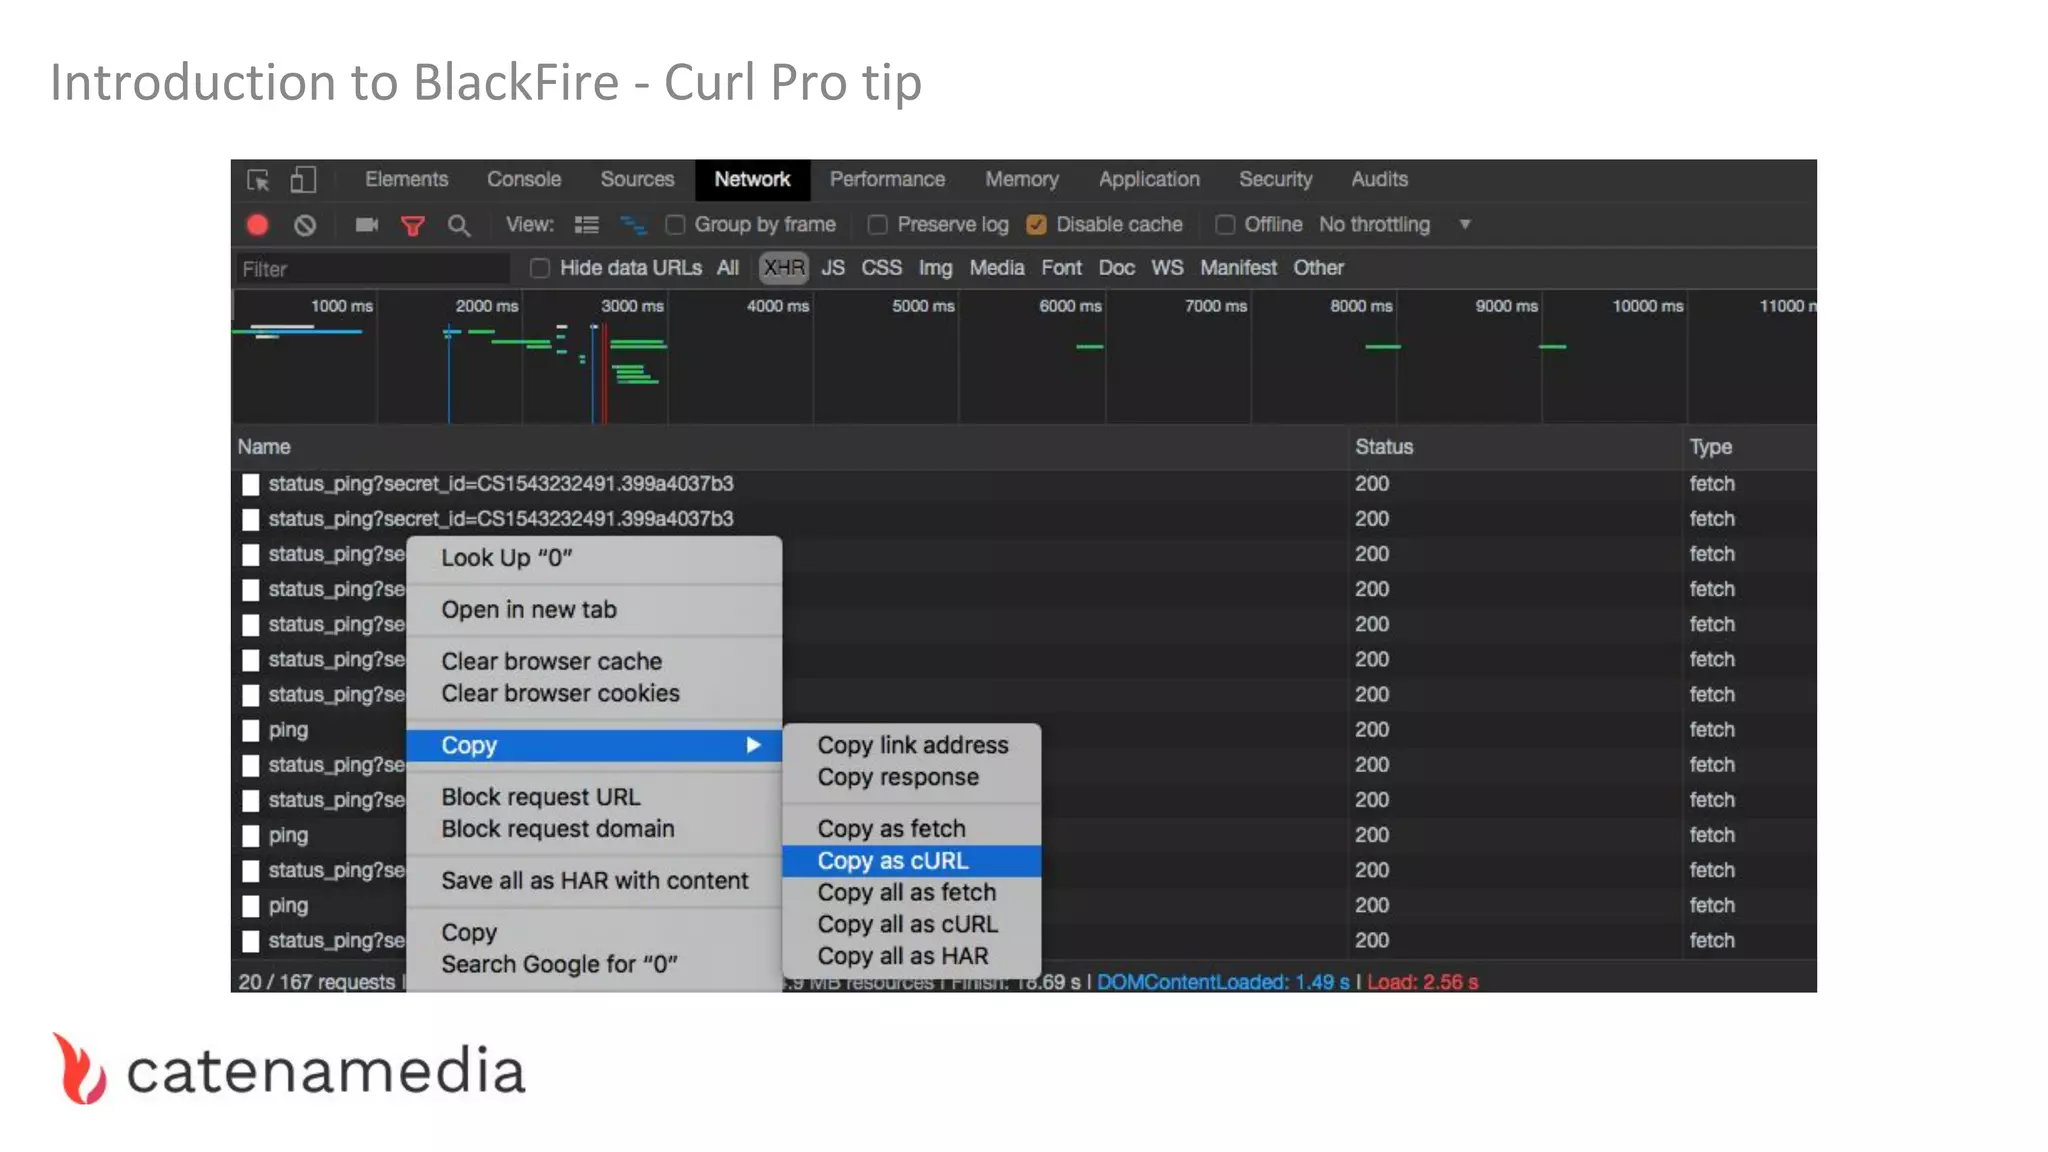Select Clear browser cookies

(594, 694)
